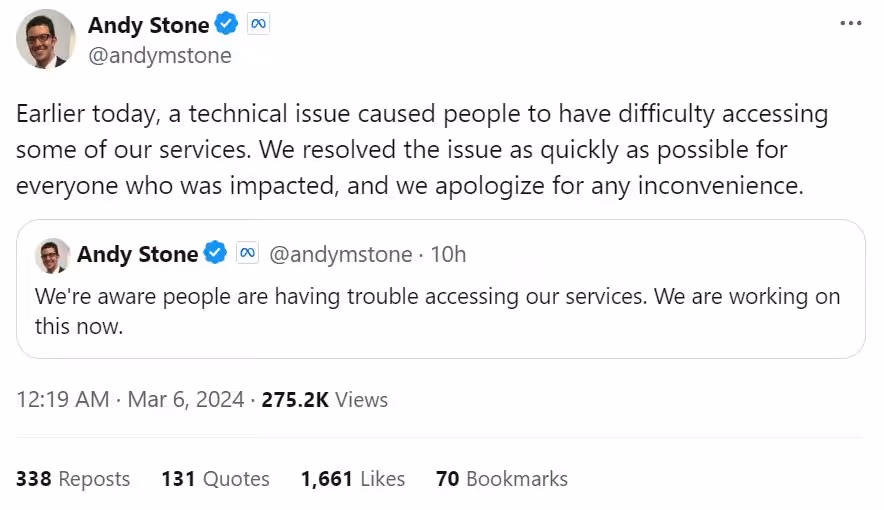Open the 275.2K Views analytics
884x510 pixels.
point(324,400)
